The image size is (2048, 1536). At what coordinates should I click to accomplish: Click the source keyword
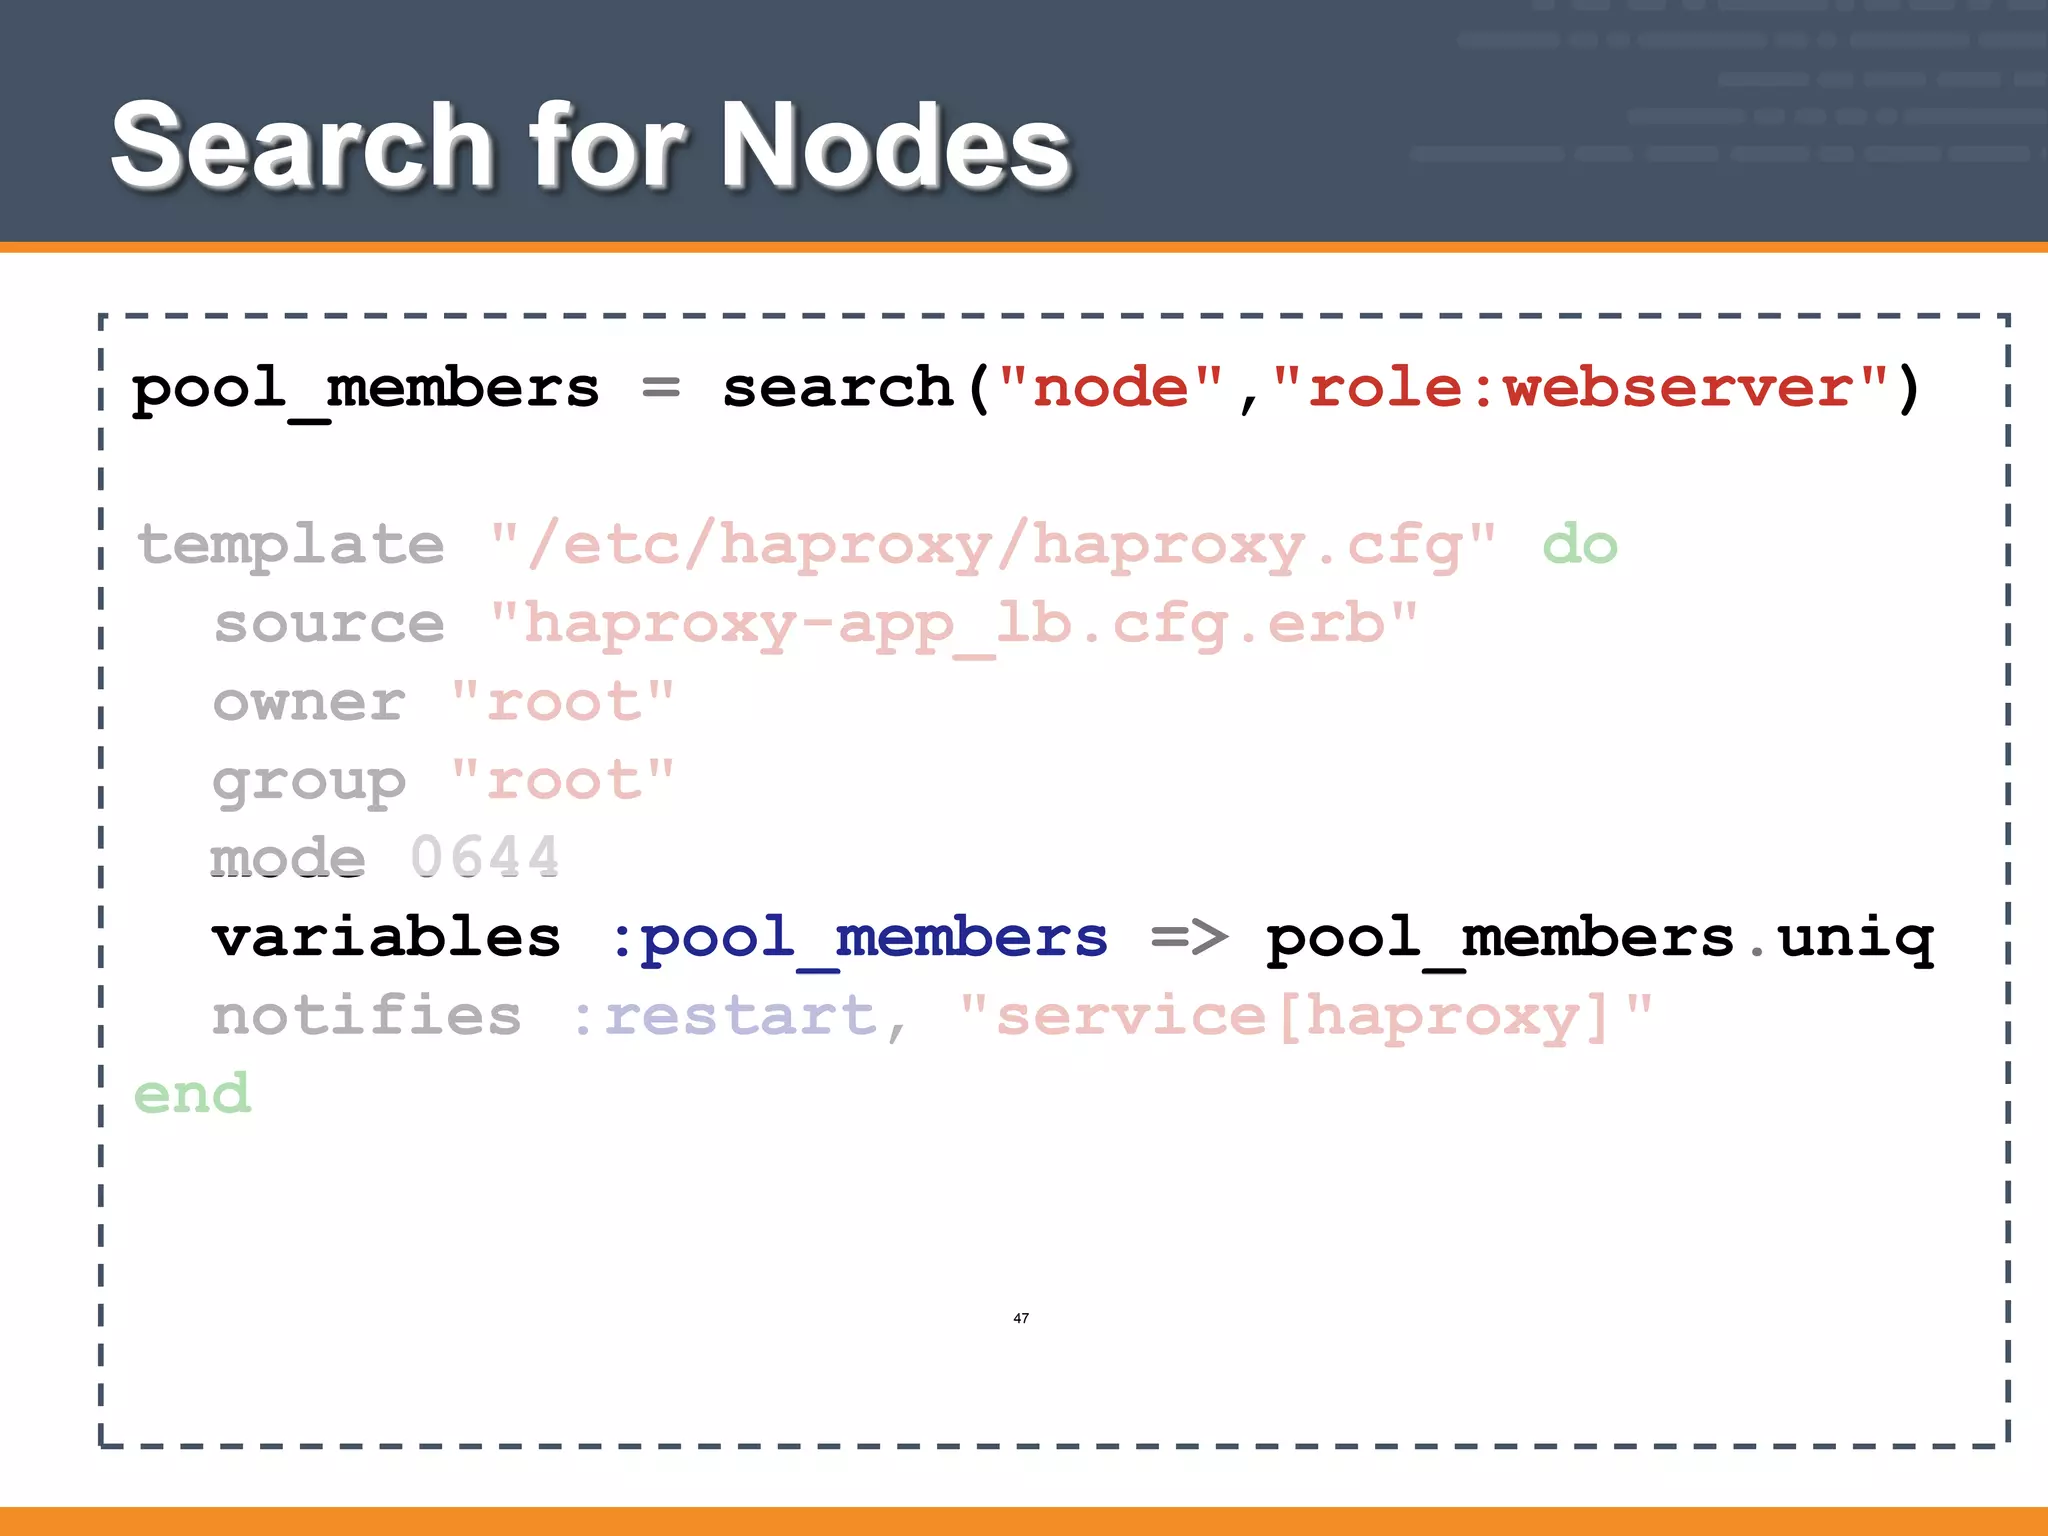coord(329,624)
